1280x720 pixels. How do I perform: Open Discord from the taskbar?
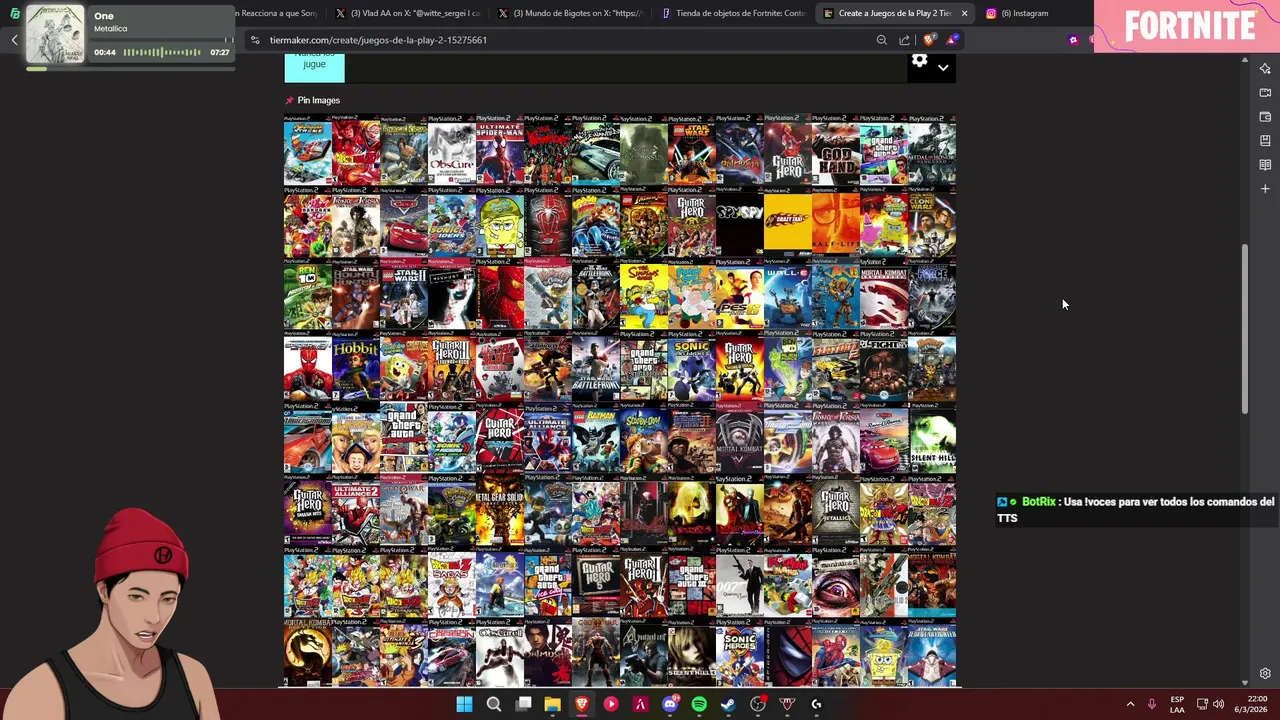(x=670, y=704)
